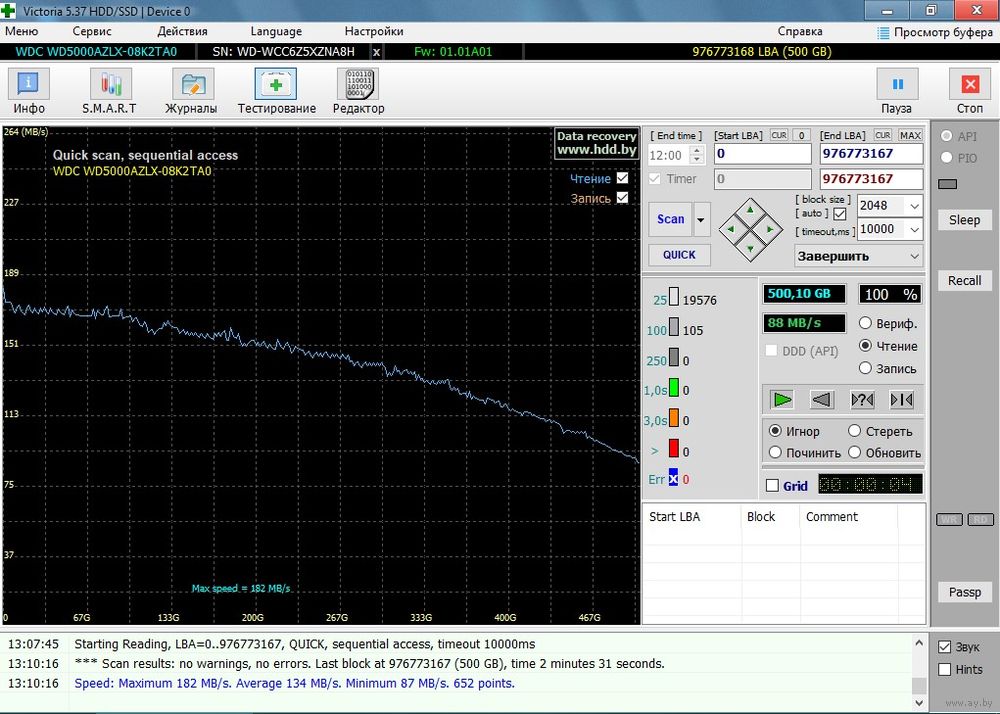
Task: Toggle the Чтение graph checkbox
Action: click(x=622, y=178)
